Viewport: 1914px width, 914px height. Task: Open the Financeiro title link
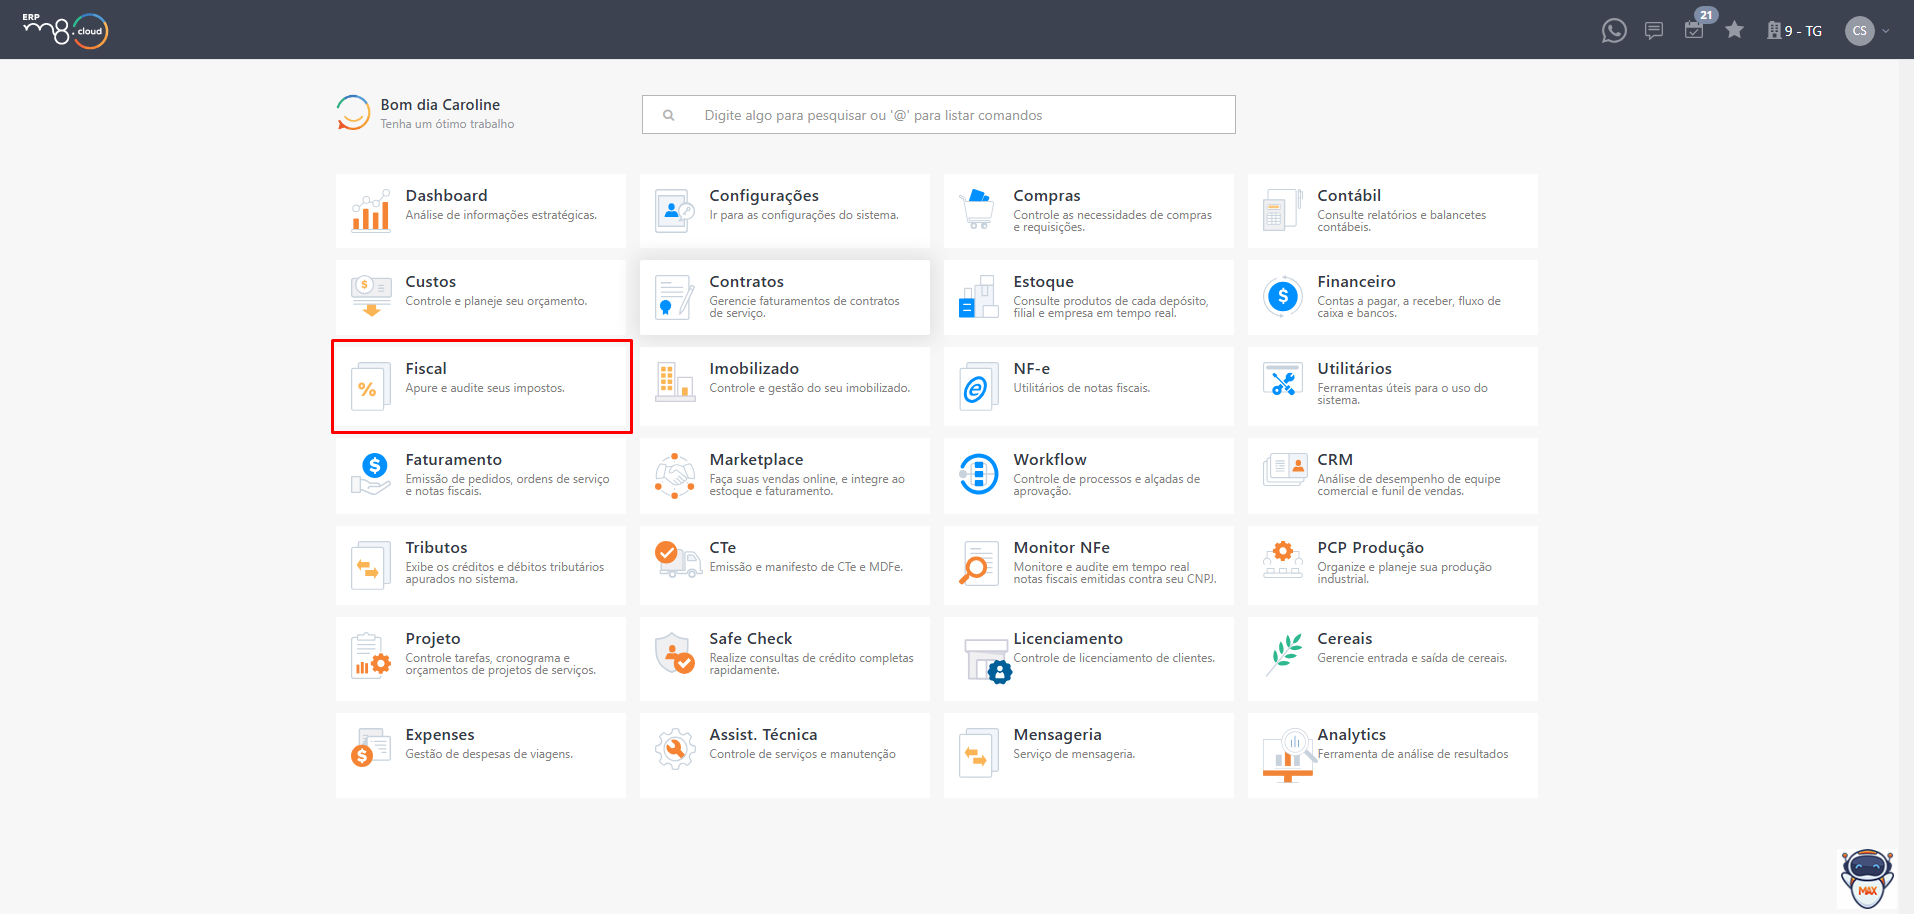(x=1357, y=282)
